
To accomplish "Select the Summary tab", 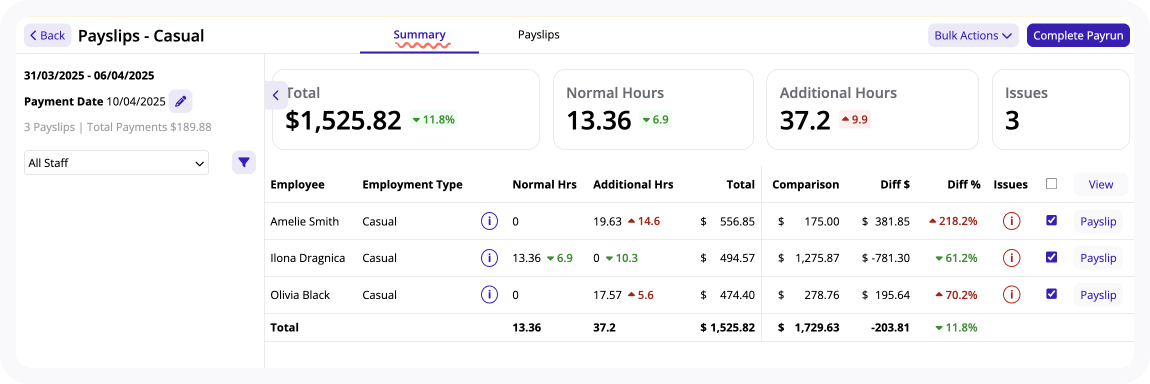I will pyautogui.click(x=420, y=34).
